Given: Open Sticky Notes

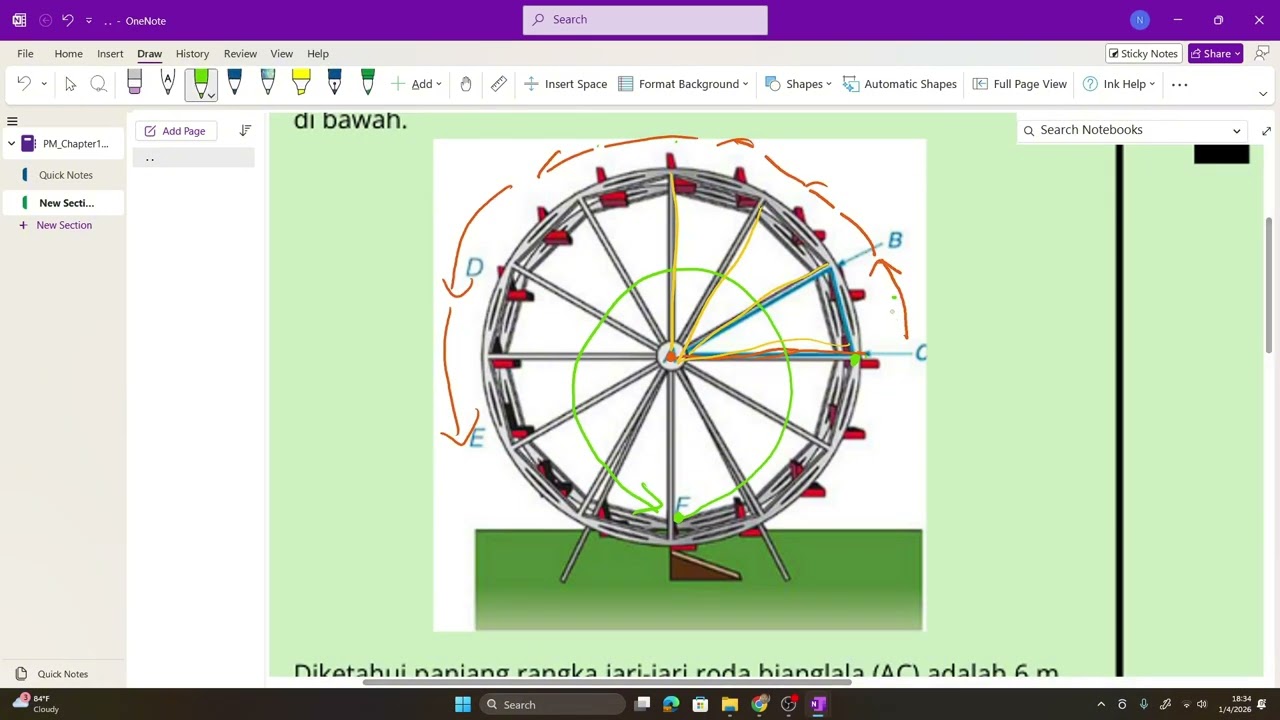Looking at the screenshot, I should (x=1143, y=53).
